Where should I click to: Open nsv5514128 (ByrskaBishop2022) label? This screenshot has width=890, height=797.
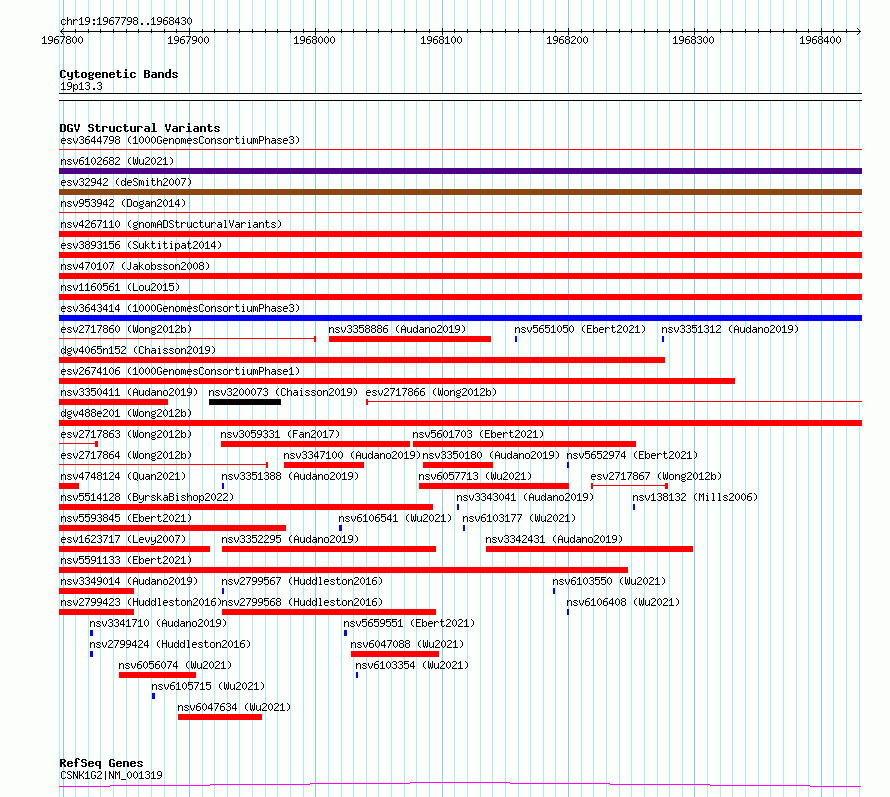147,497
